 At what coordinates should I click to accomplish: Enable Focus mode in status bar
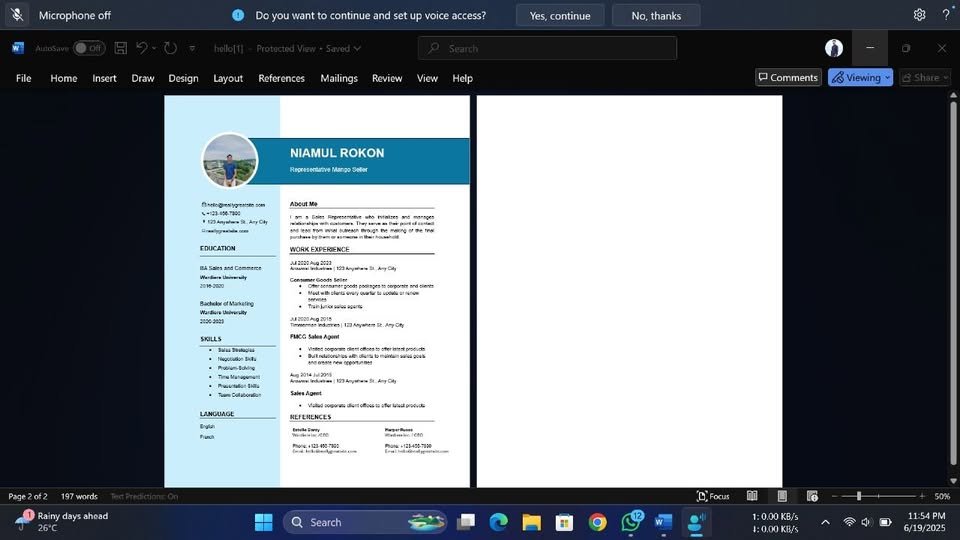click(713, 496)
